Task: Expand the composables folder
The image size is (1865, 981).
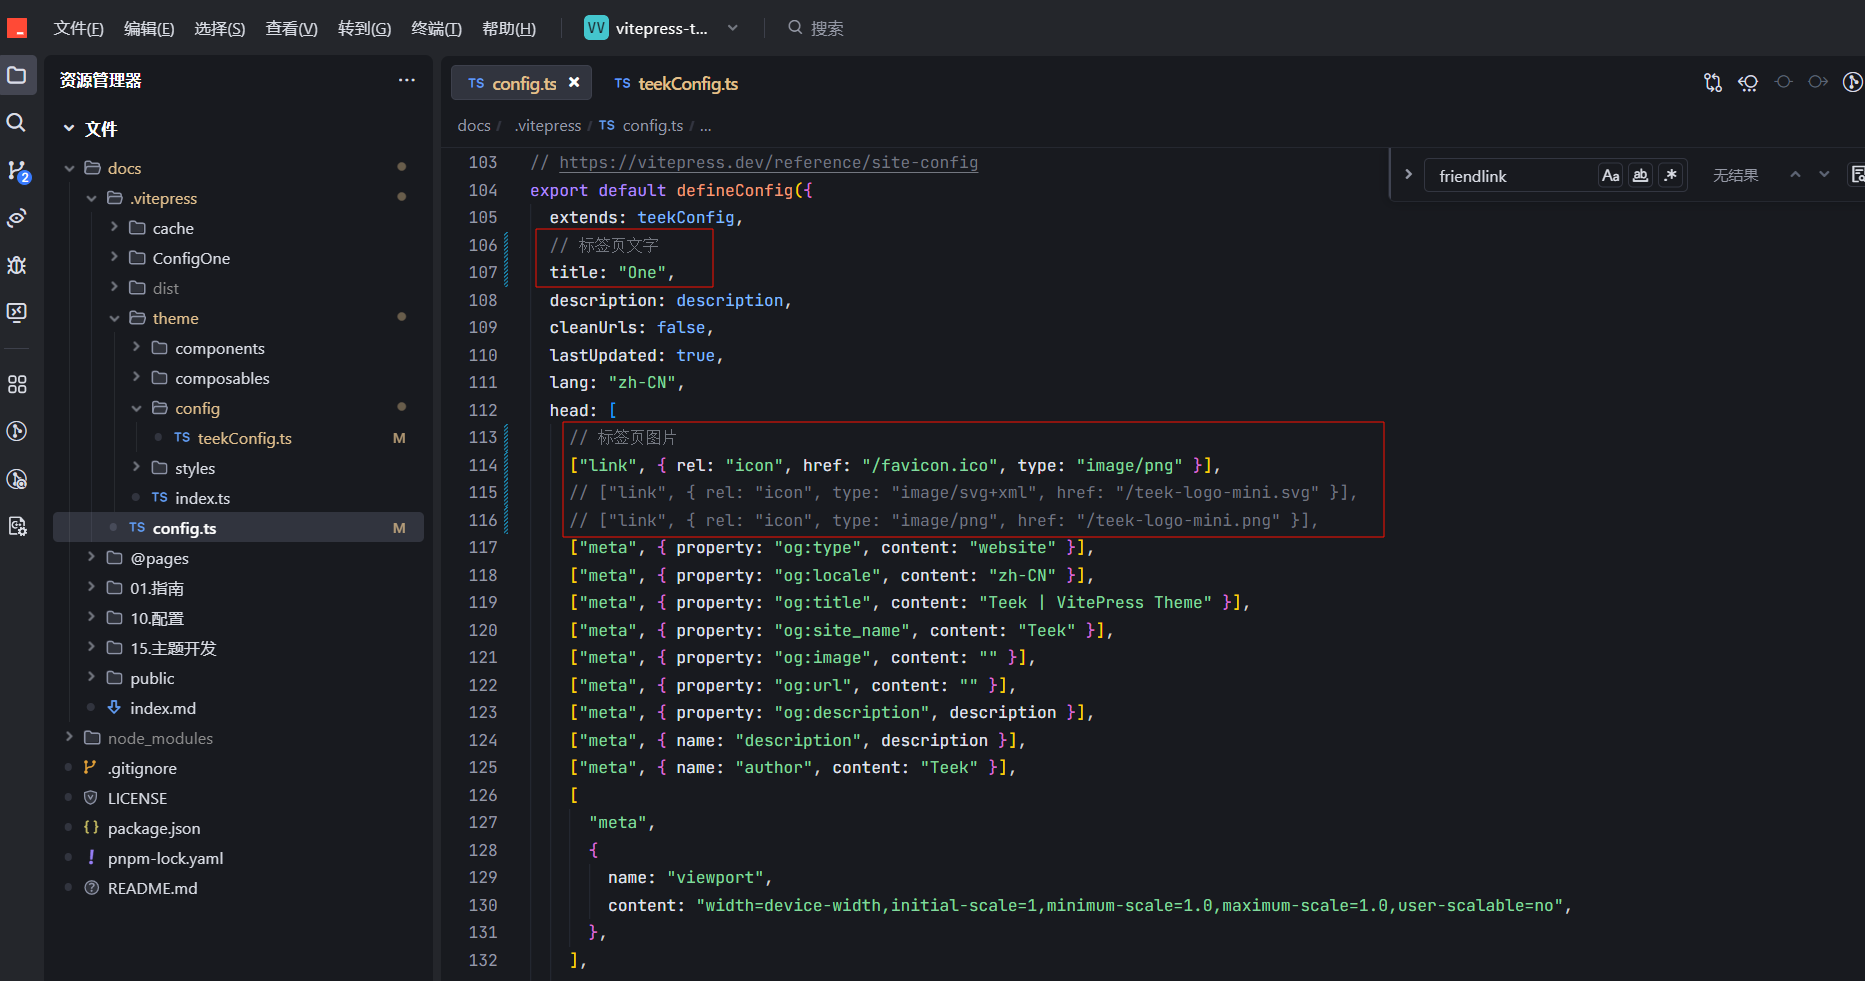Action: pyautogui.click(x=136, y=378)
